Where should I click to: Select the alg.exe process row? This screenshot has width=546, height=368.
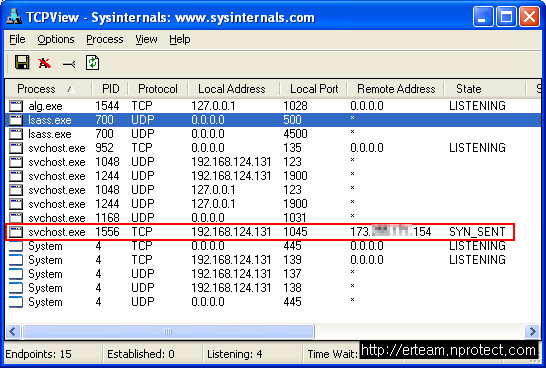pyautogui.click(x=273, y=106)
